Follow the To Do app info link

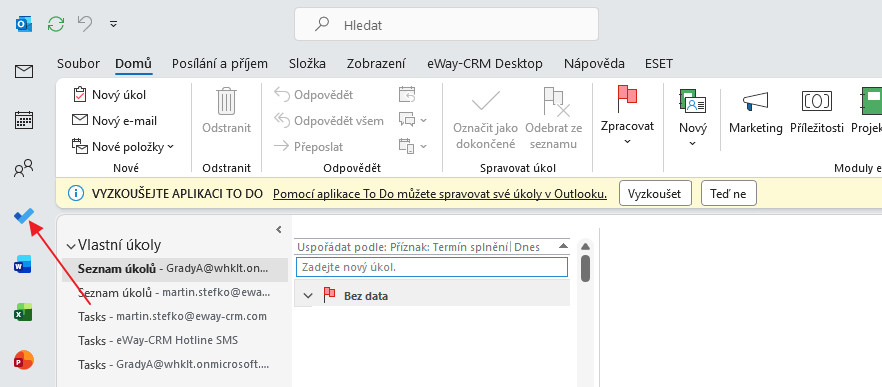(440, 194)
